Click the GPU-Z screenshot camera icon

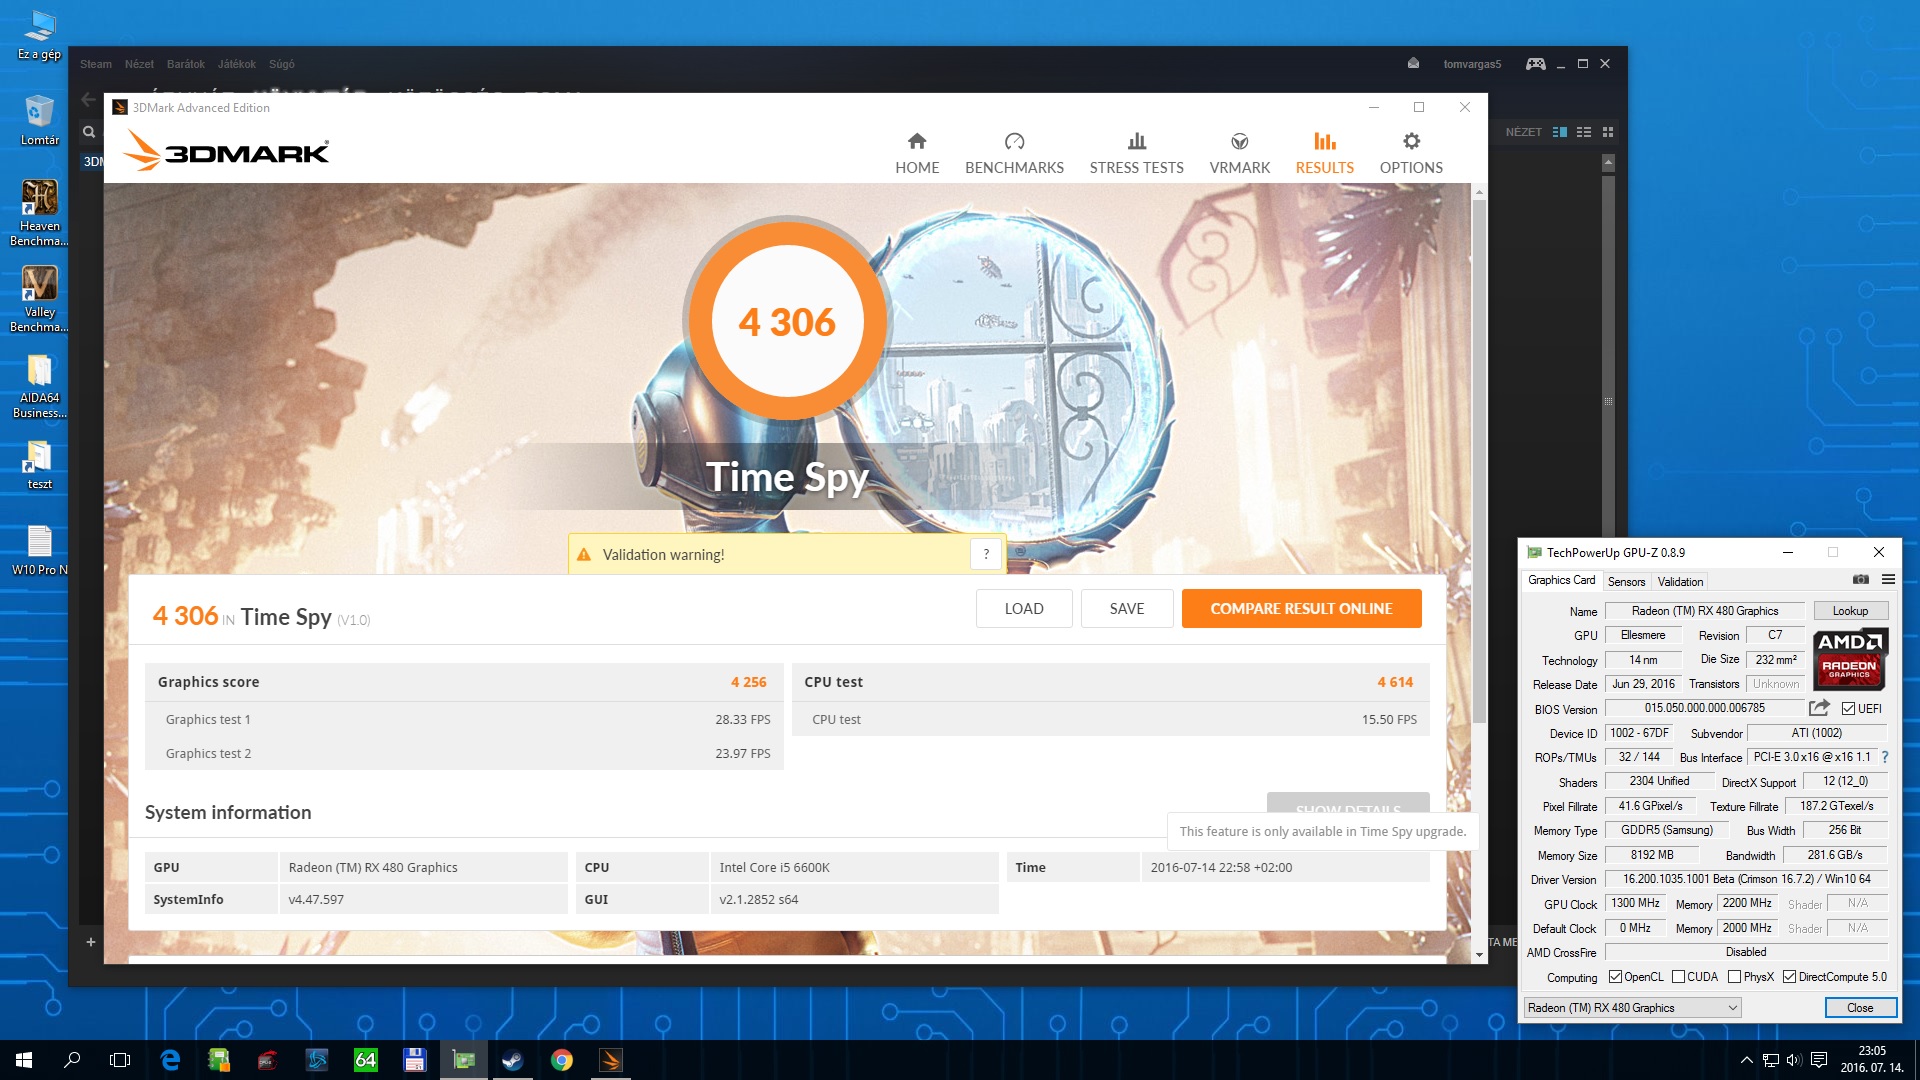pos(1860,580)
